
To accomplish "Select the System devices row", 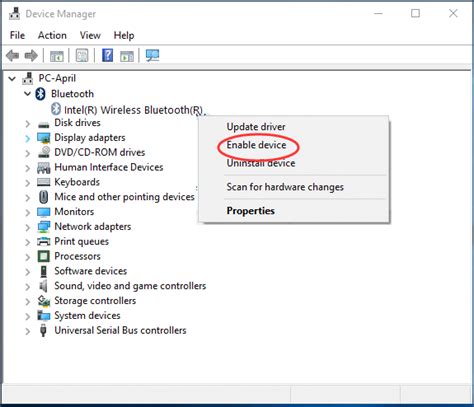I will [87, 315].
